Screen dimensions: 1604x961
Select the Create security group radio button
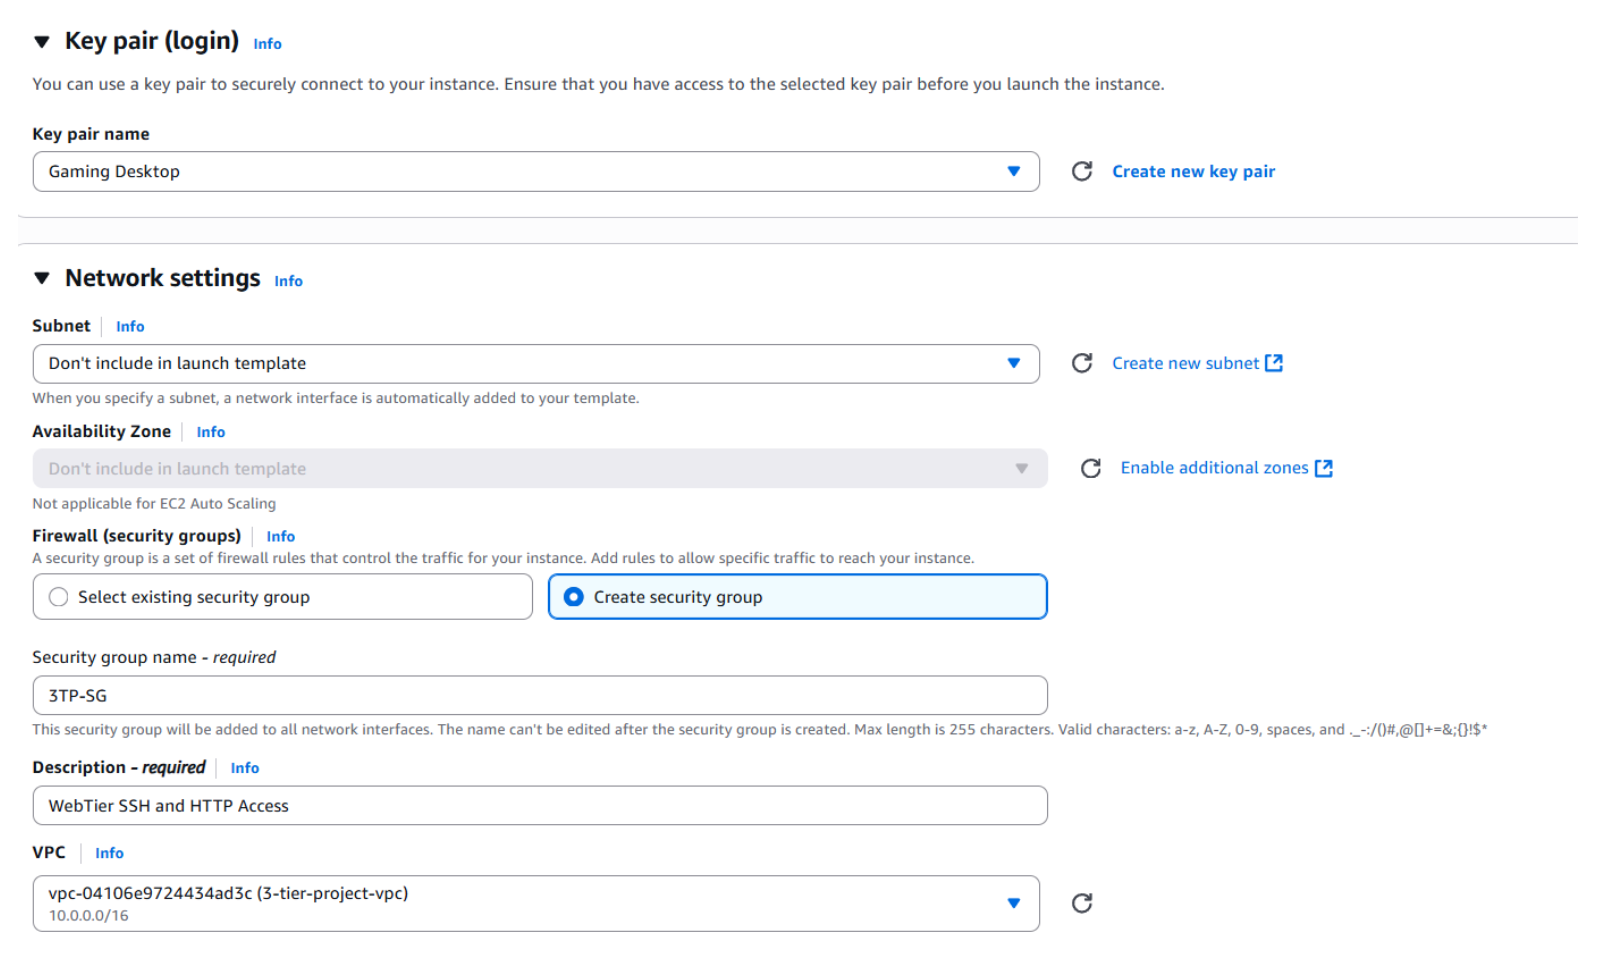pyautogui.click(x=574, y=597)
